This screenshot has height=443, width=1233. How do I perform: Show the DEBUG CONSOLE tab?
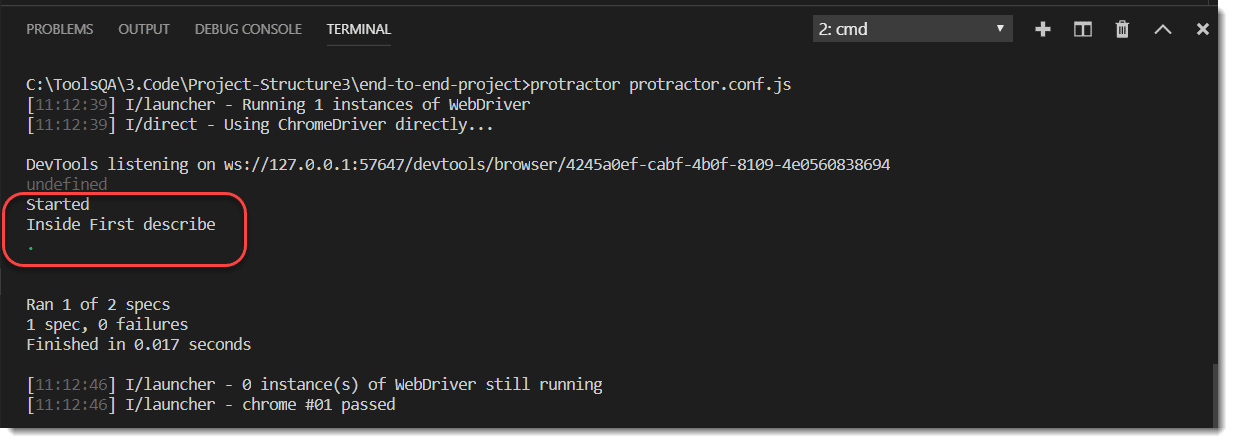tap(248, 29)
